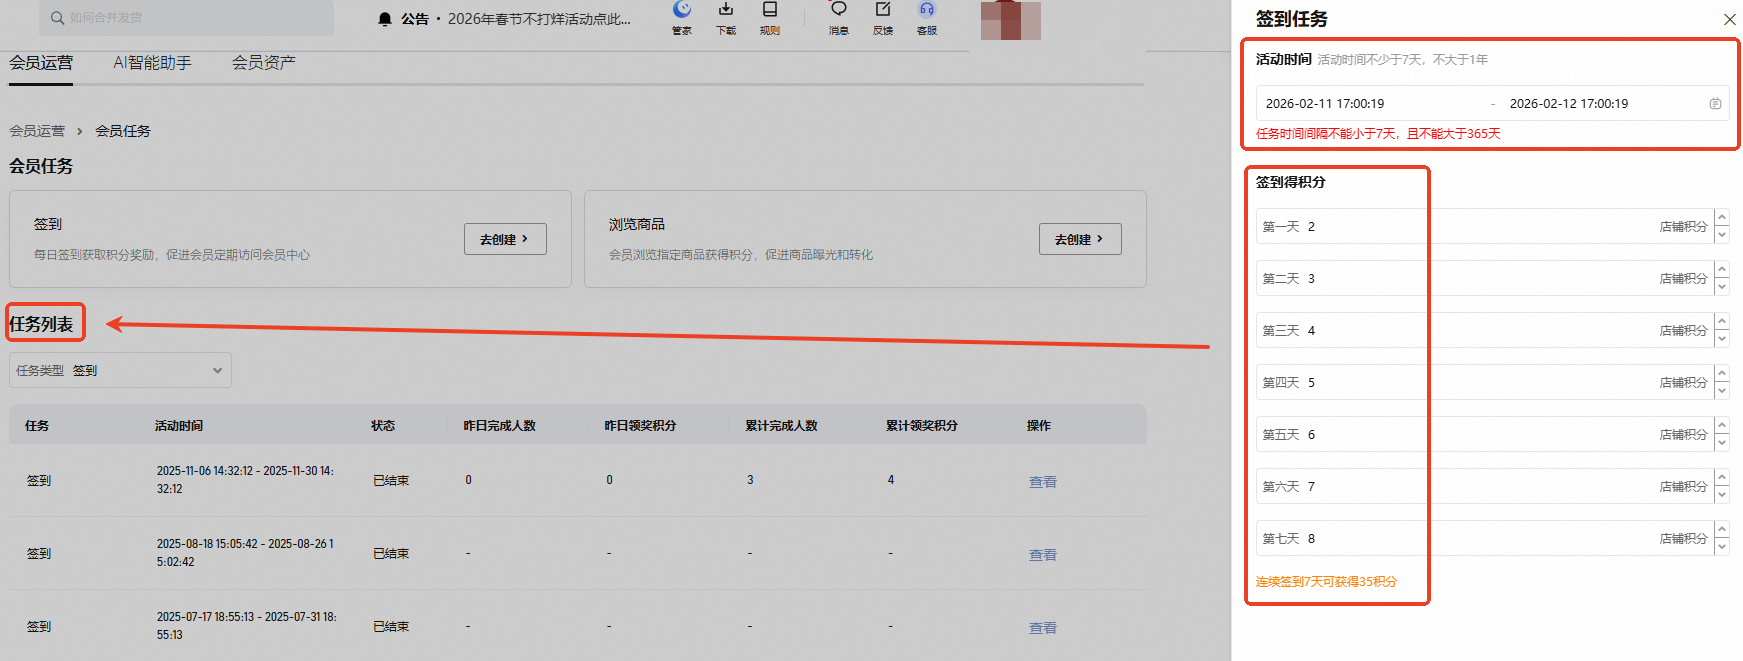Click the 会员运营 breadcrumb link
Screen dimensions: 1743x661
coord(37,131)
